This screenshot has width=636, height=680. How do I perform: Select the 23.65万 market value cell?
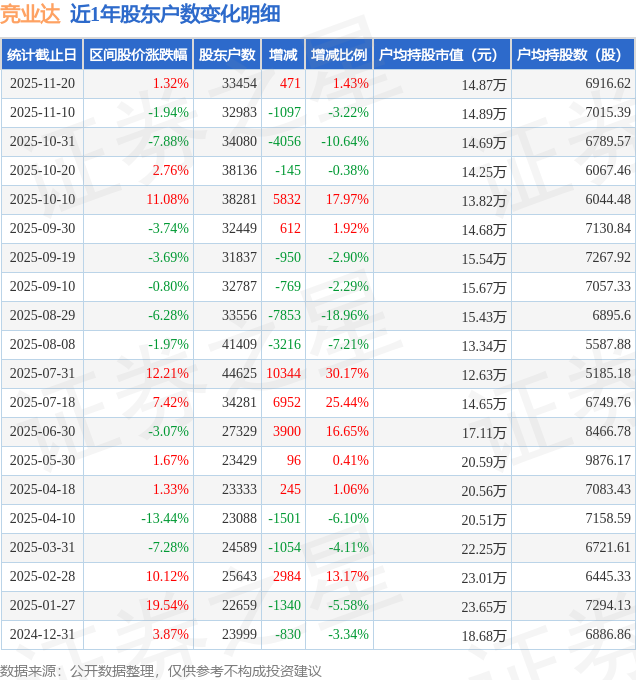tap(483, 606)
